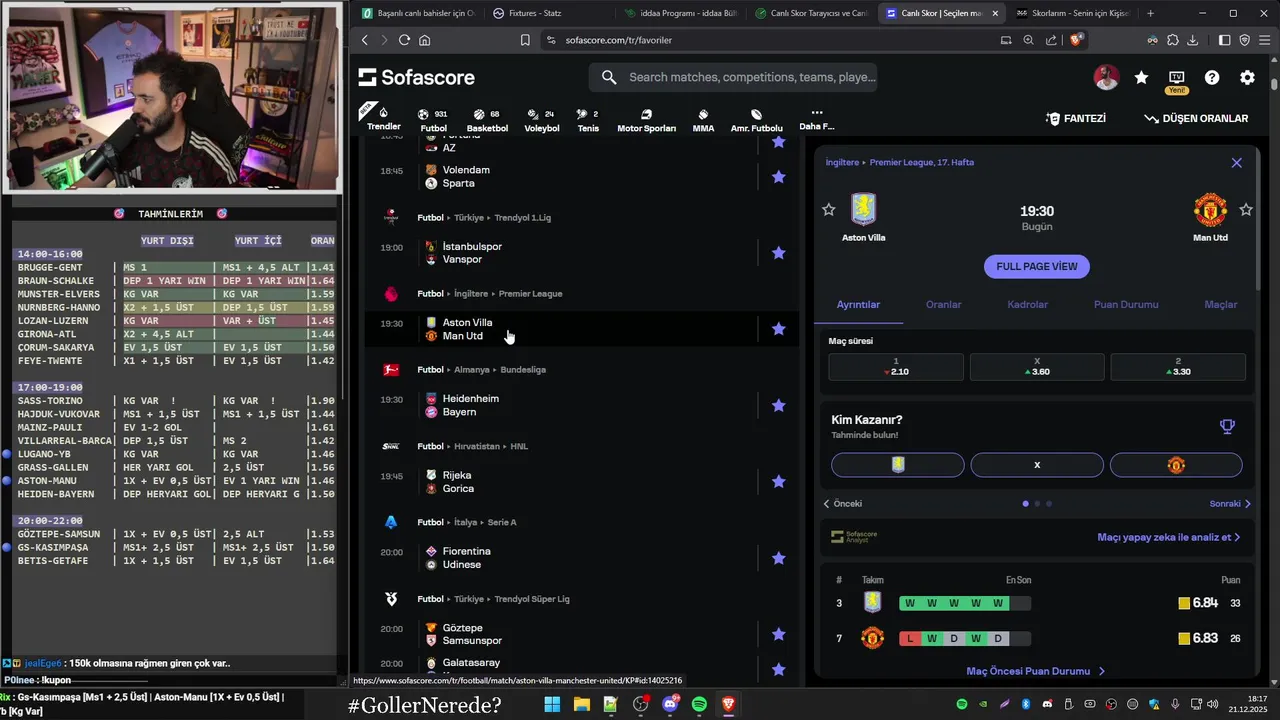Open Discord from the taskbar

click(670, 705)
